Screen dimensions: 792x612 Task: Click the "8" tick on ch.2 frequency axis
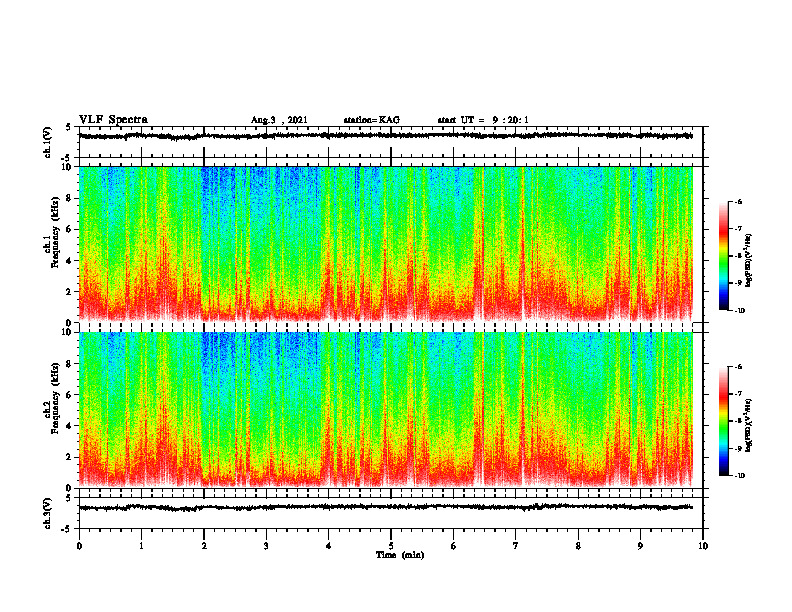(69, 364)
